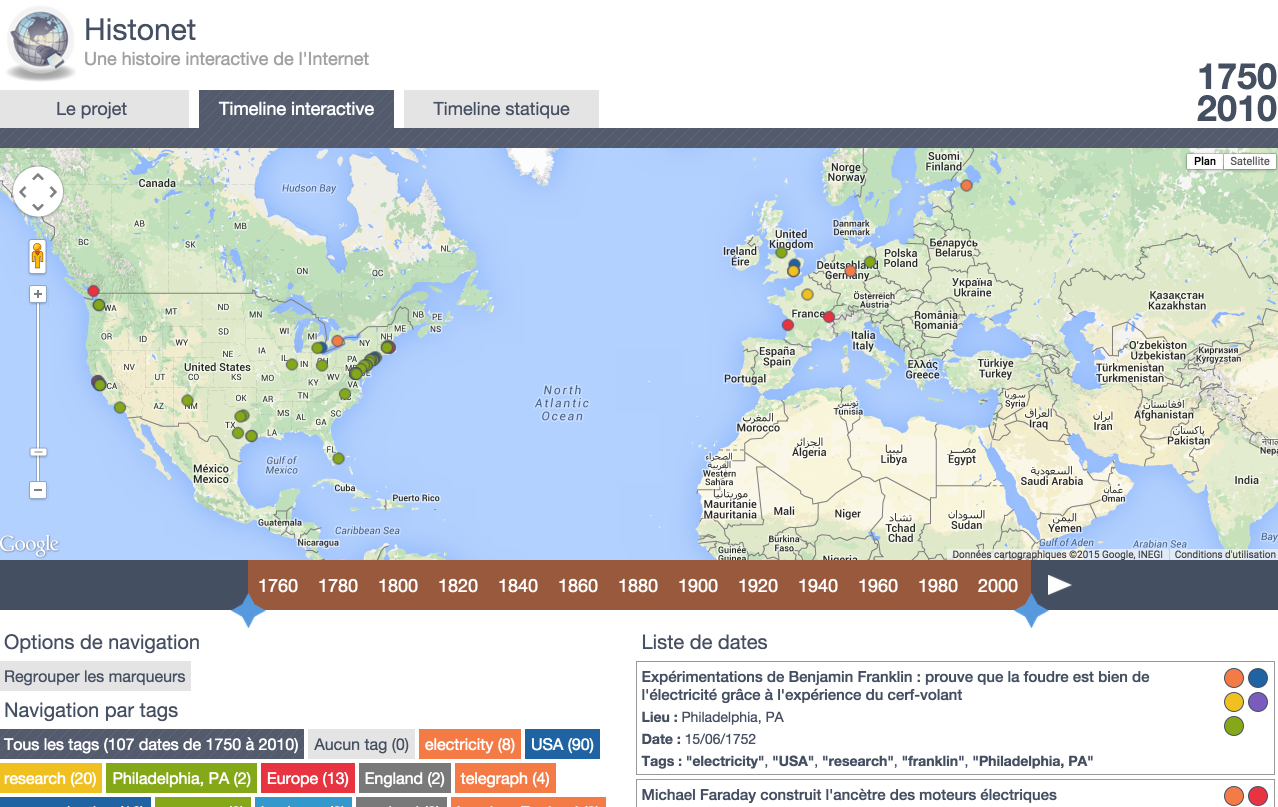Viewport: 1278px width, 807px height.
Task: Click the "Navigation par tags" heading
Action: pyautogui.click(x=91, y=710)
